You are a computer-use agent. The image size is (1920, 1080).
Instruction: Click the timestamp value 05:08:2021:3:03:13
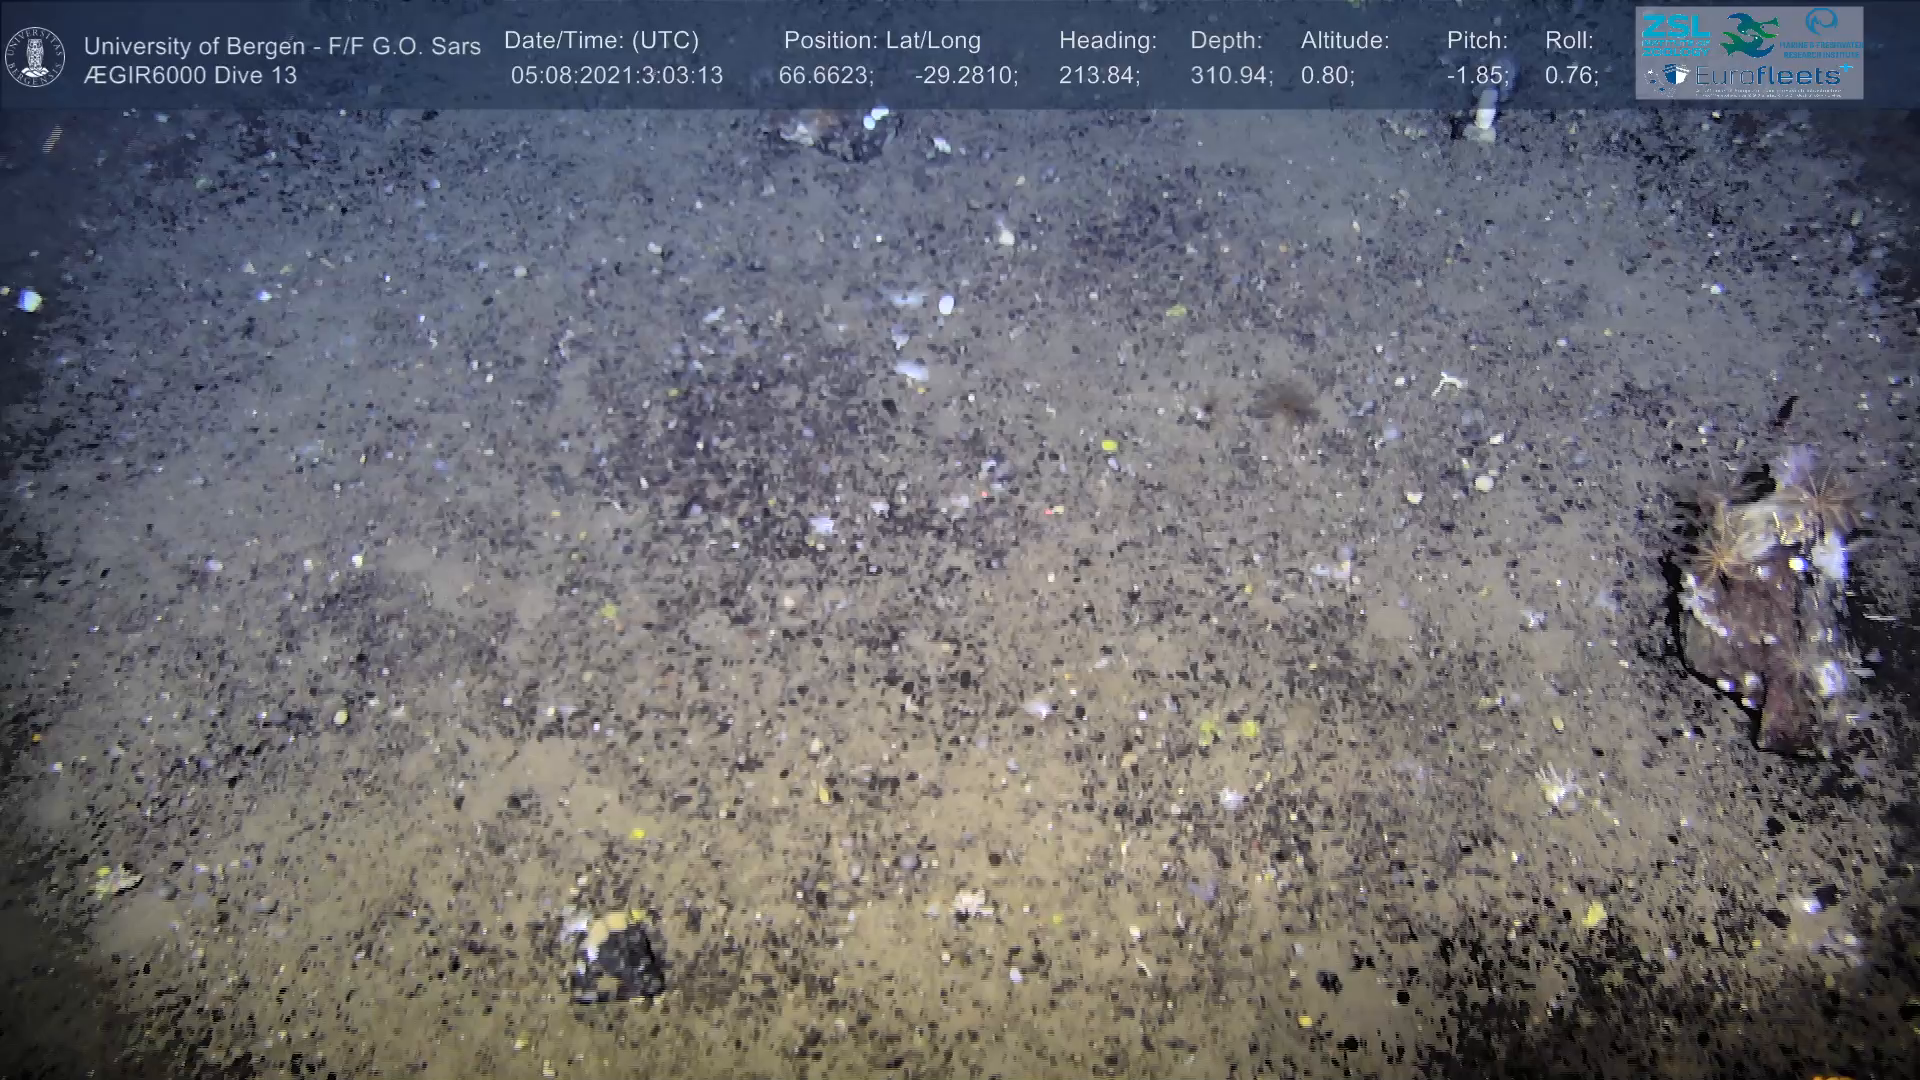[x=616, y=76]
